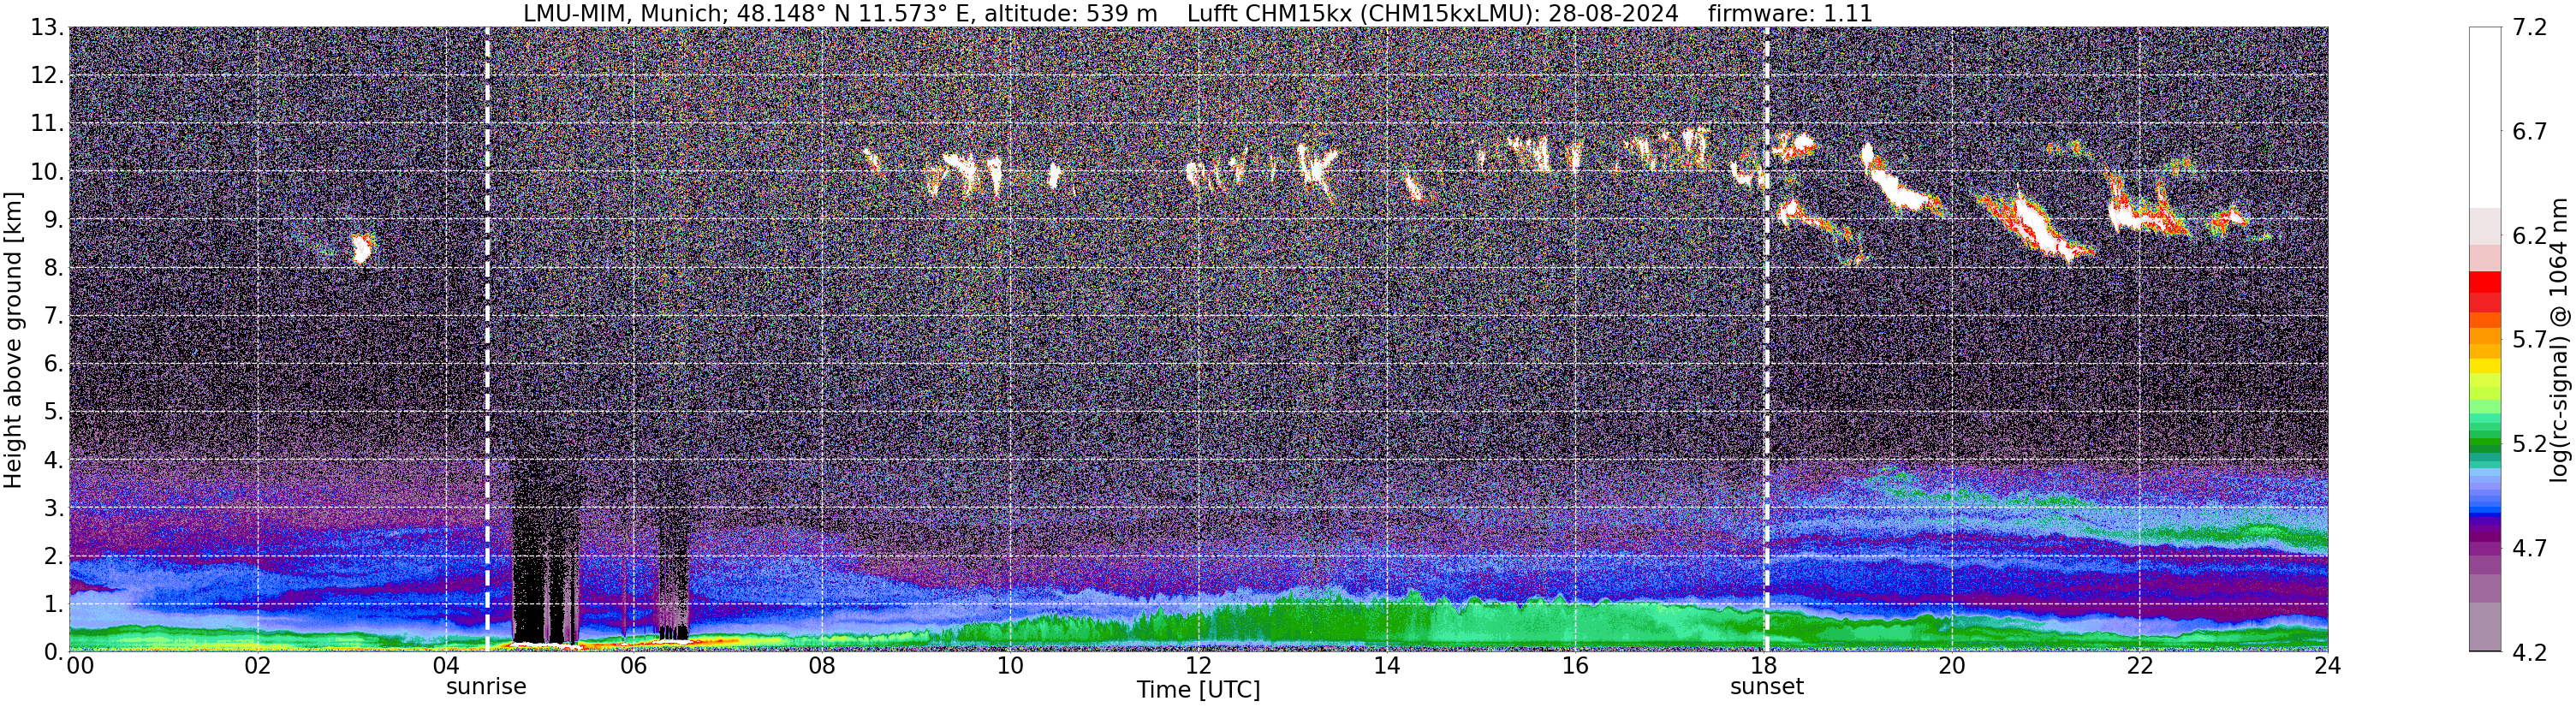Viewport: 2576px width, 707px height.
Task: Click time axis tick '22'
Action: click(2140, 666)
